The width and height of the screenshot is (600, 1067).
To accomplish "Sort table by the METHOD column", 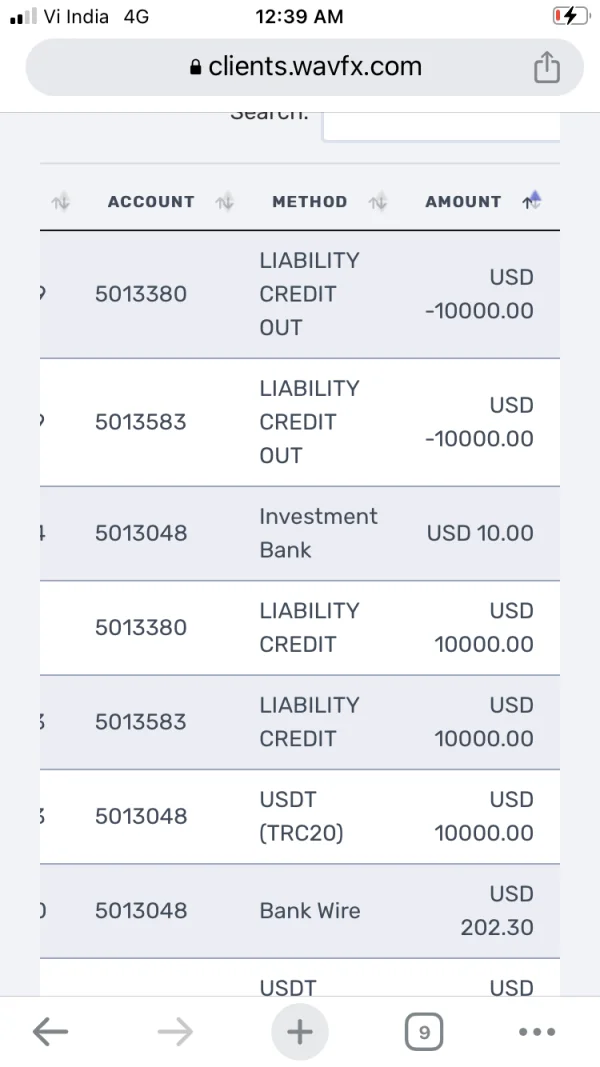I will point(309,202).
